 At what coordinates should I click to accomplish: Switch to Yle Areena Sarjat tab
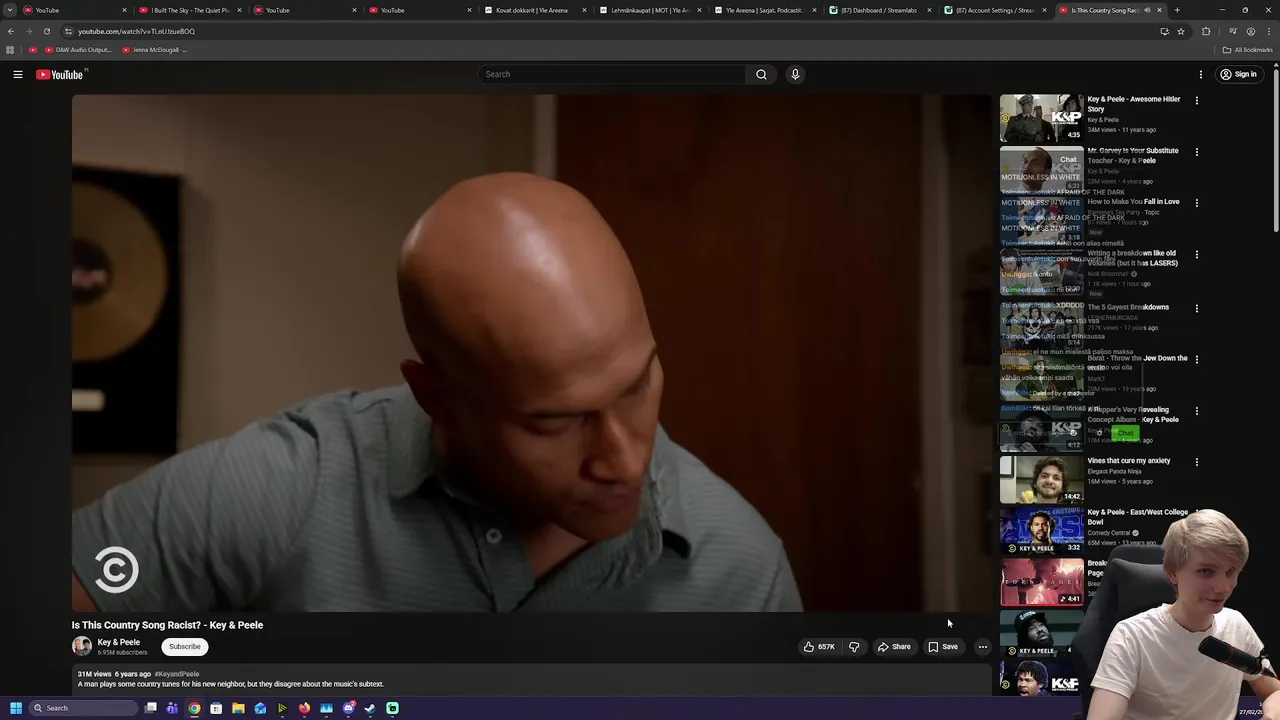tap(766, 10)
